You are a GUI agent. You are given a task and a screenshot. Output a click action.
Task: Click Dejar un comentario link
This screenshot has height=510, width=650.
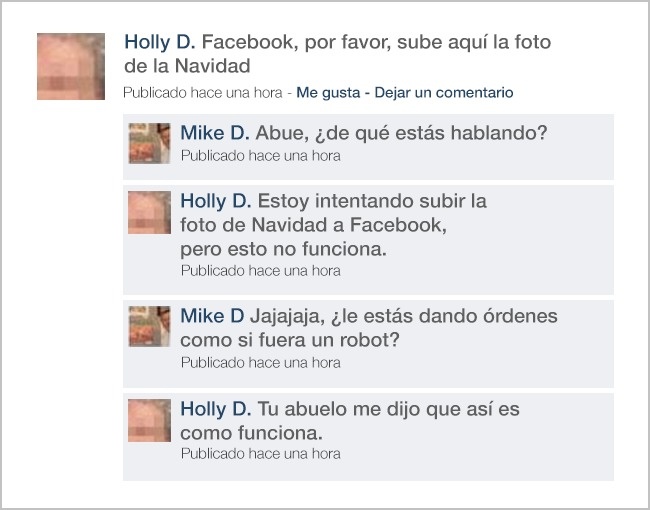(x=444, y=92)
